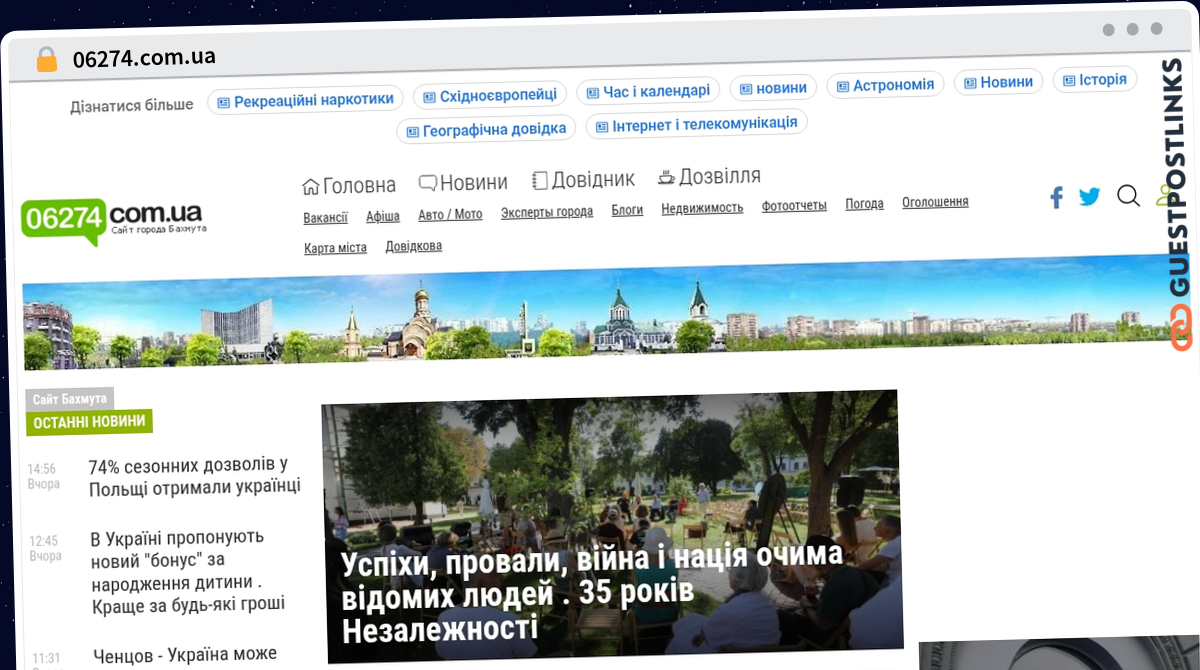Open the ОСТАННІ НОВИНИ section tab
Viewport: 1200px width, 670px height.
[90, 422]
